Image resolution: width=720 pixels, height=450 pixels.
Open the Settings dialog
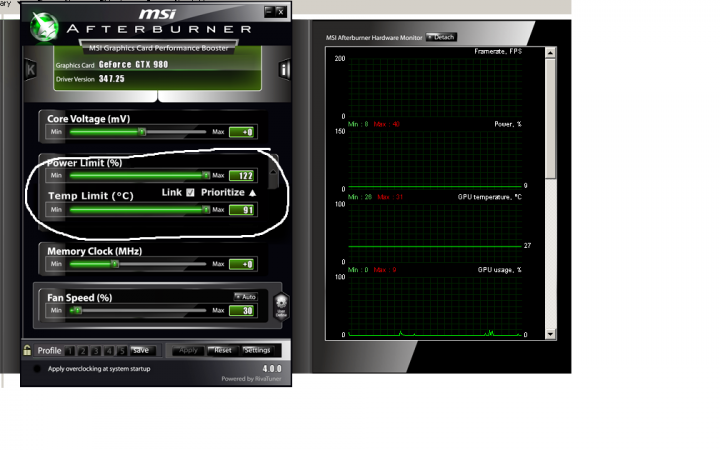(258, 350)
